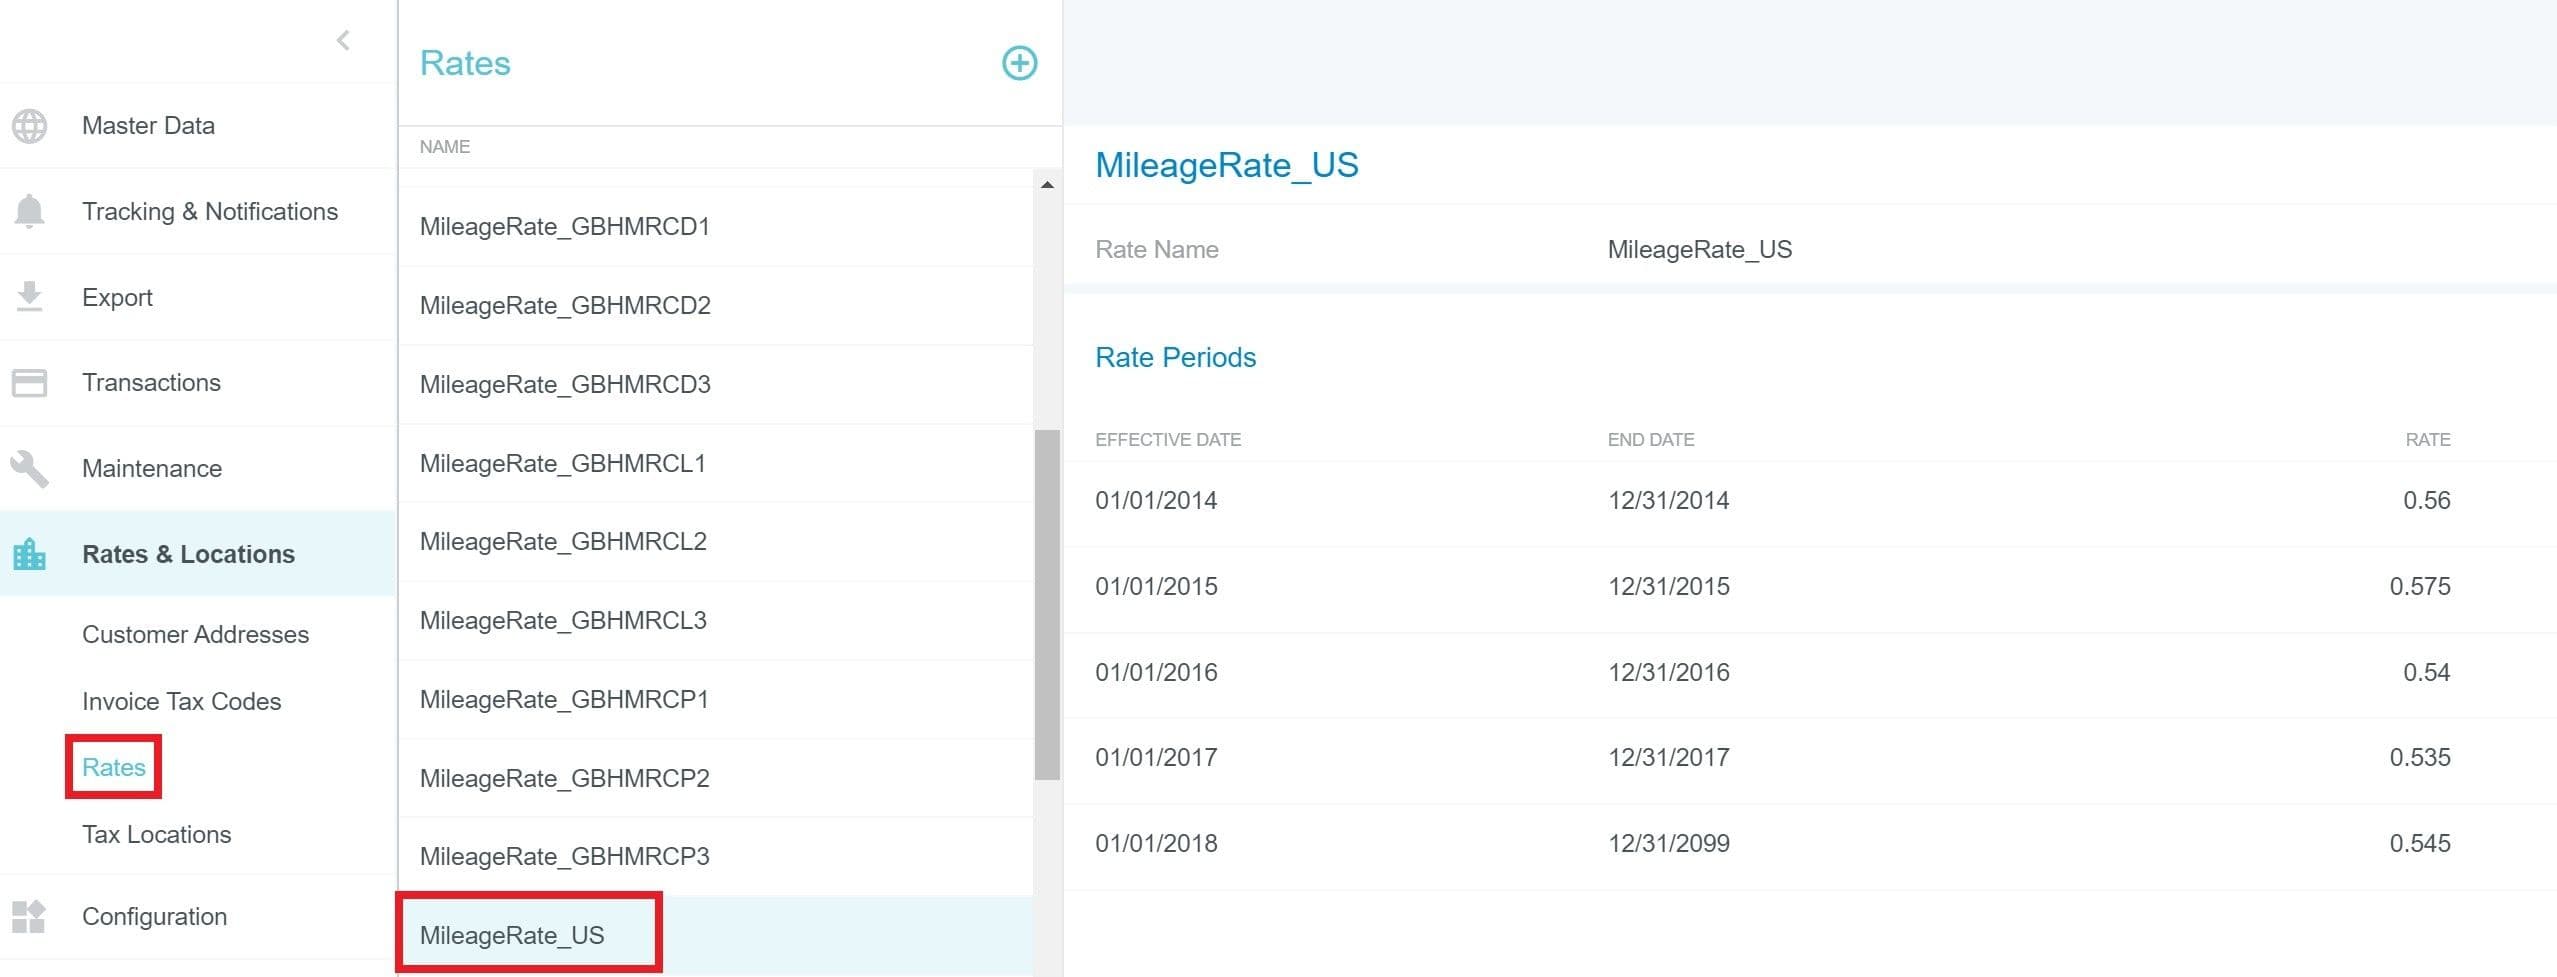Click the wrench Maintenance icon

click(x=29, y=468)
